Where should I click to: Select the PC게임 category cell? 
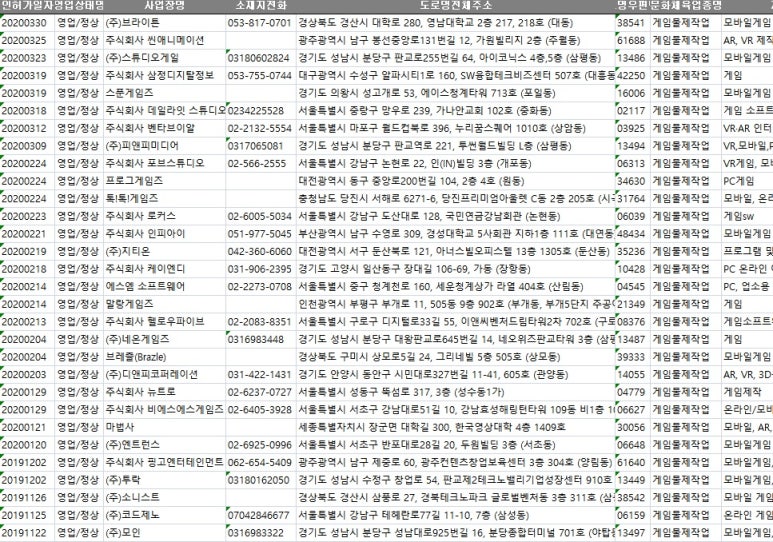pos(747,181)
